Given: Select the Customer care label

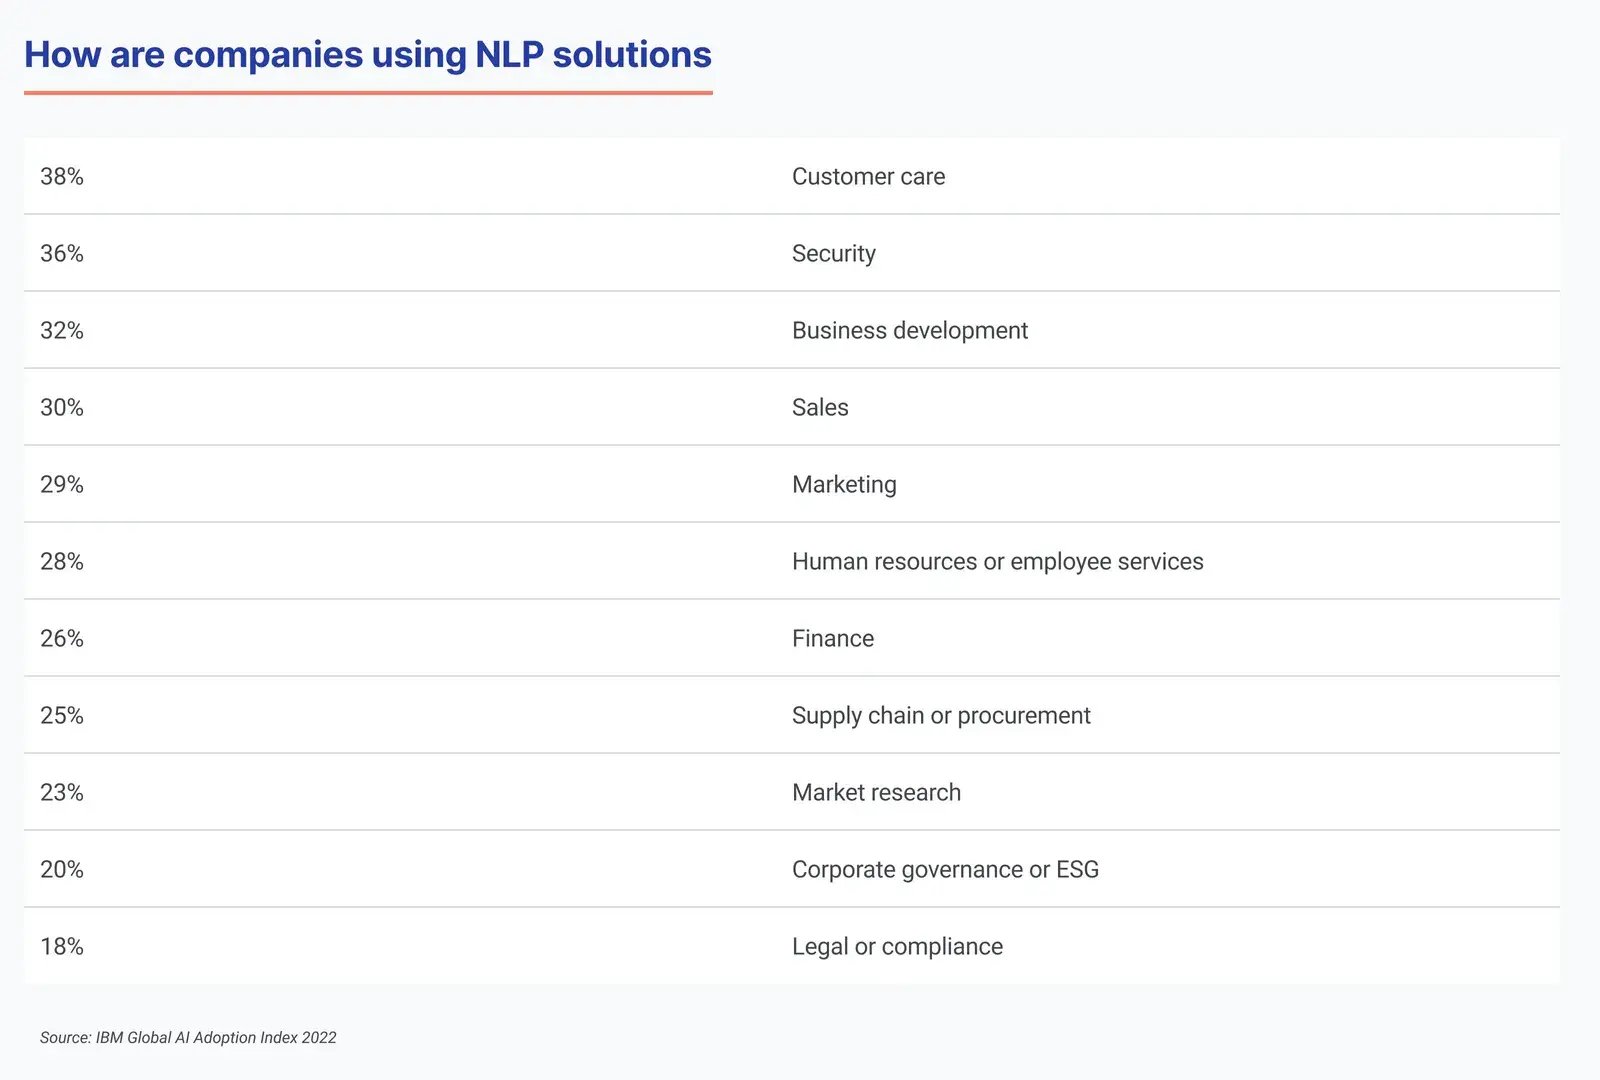Looking at the screenshot, I should pos(868,177).
